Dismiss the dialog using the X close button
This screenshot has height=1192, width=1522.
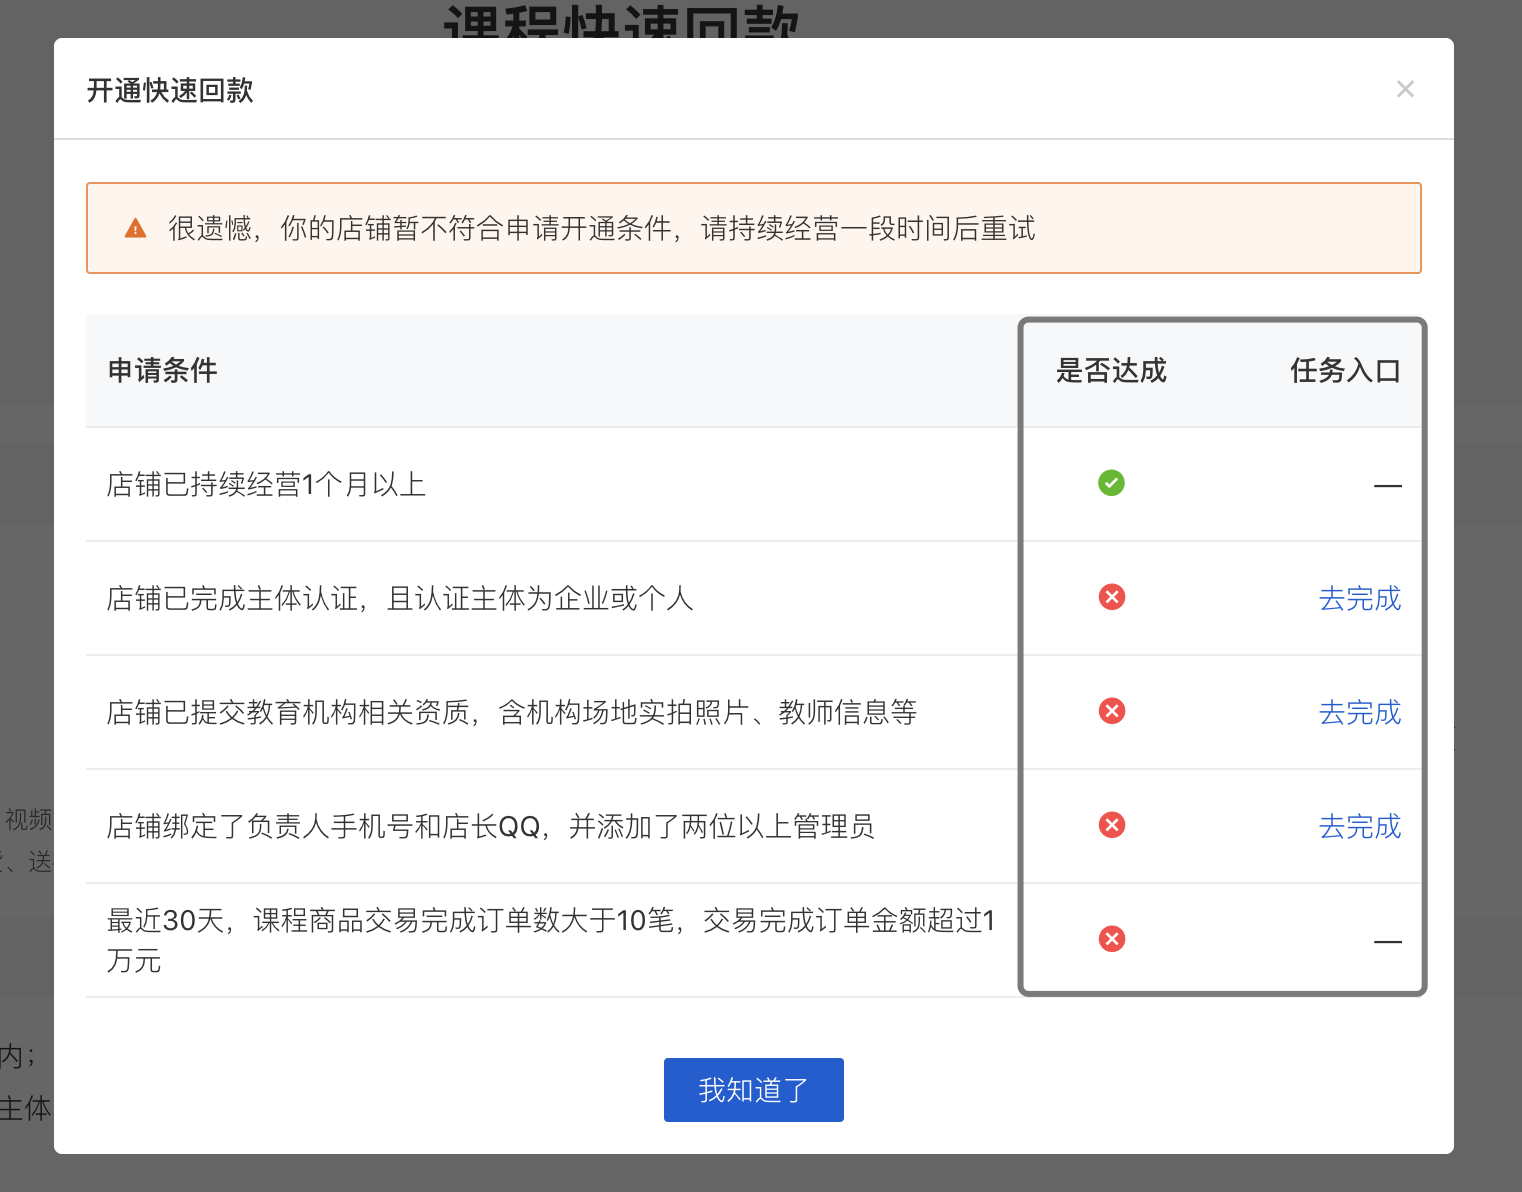(1405, 89)
